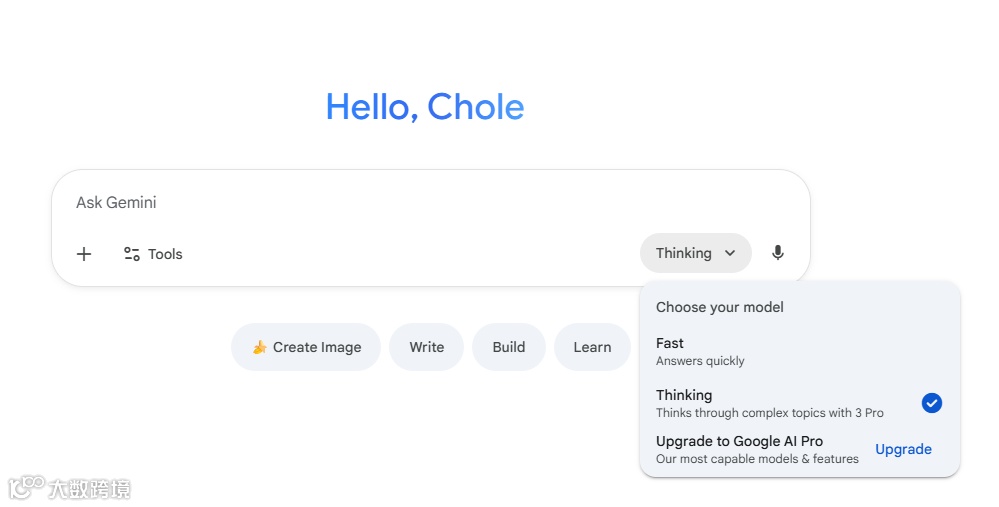Open the Tools text label
999x507 pixels.
click(165, 254)
